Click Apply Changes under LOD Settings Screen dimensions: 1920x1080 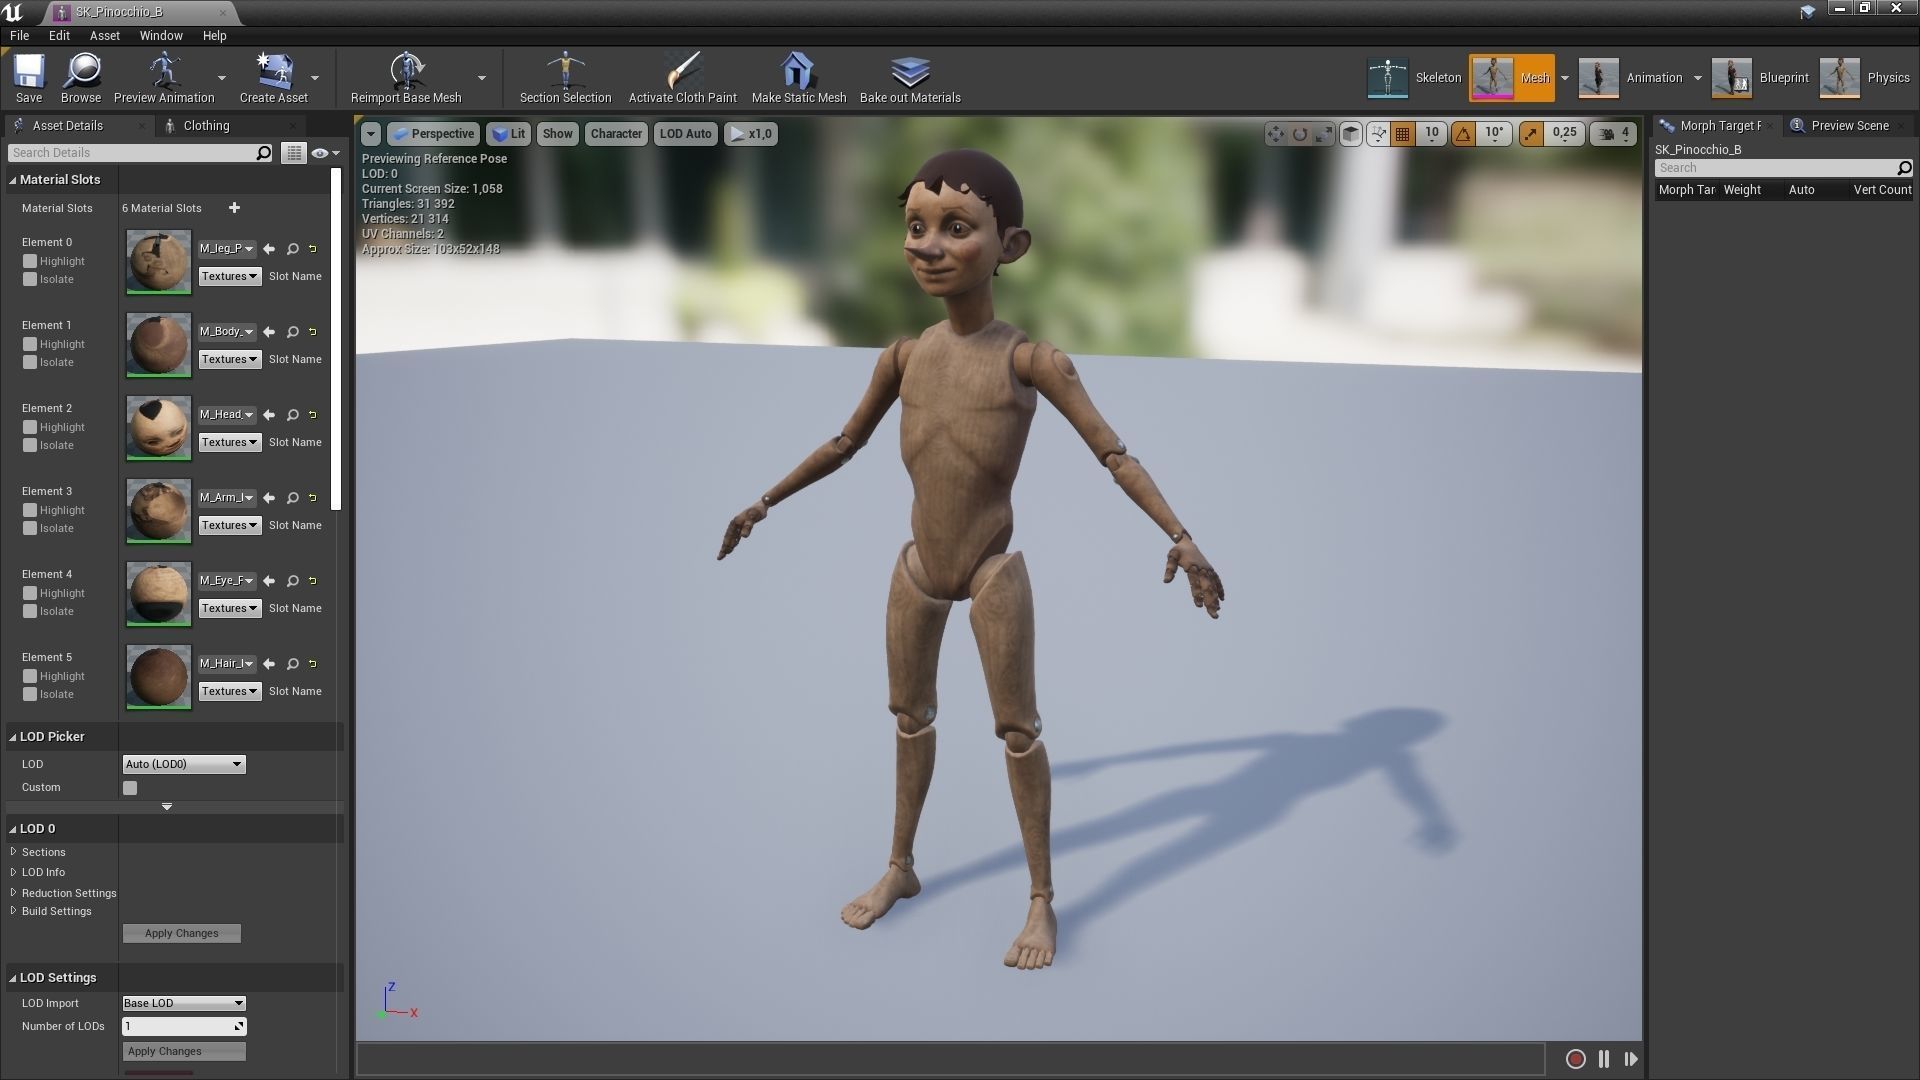click(x=184, y=1051)
